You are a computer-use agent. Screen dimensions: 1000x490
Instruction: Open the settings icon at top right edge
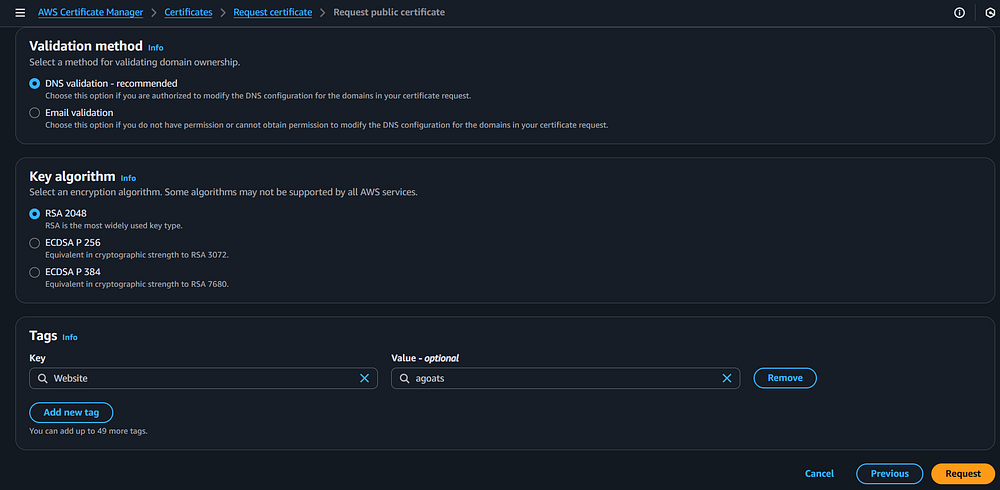(x=990, y=12)
